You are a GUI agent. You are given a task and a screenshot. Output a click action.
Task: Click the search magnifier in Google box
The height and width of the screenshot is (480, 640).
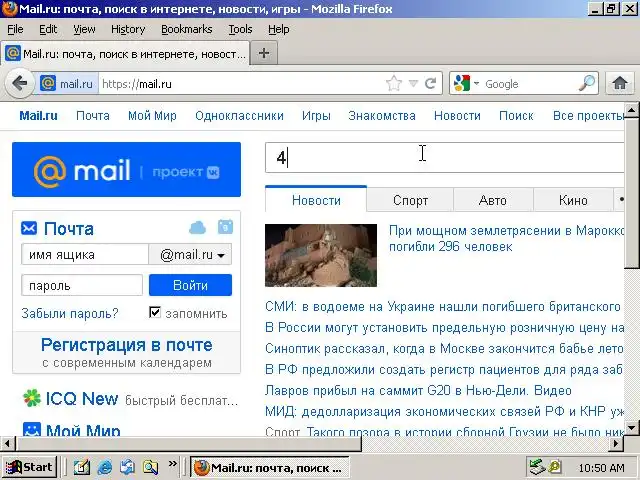point(587,83)
